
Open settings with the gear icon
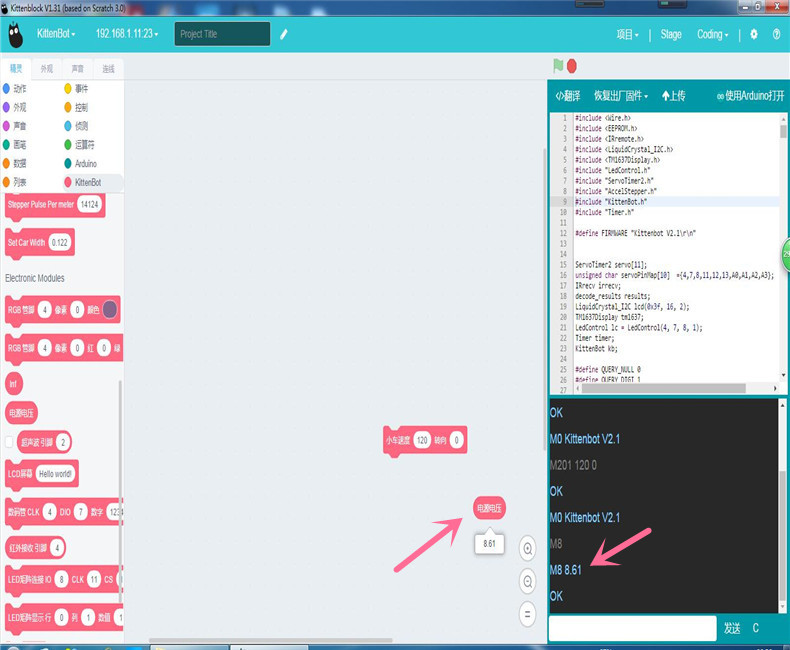[x=754, y=34]
